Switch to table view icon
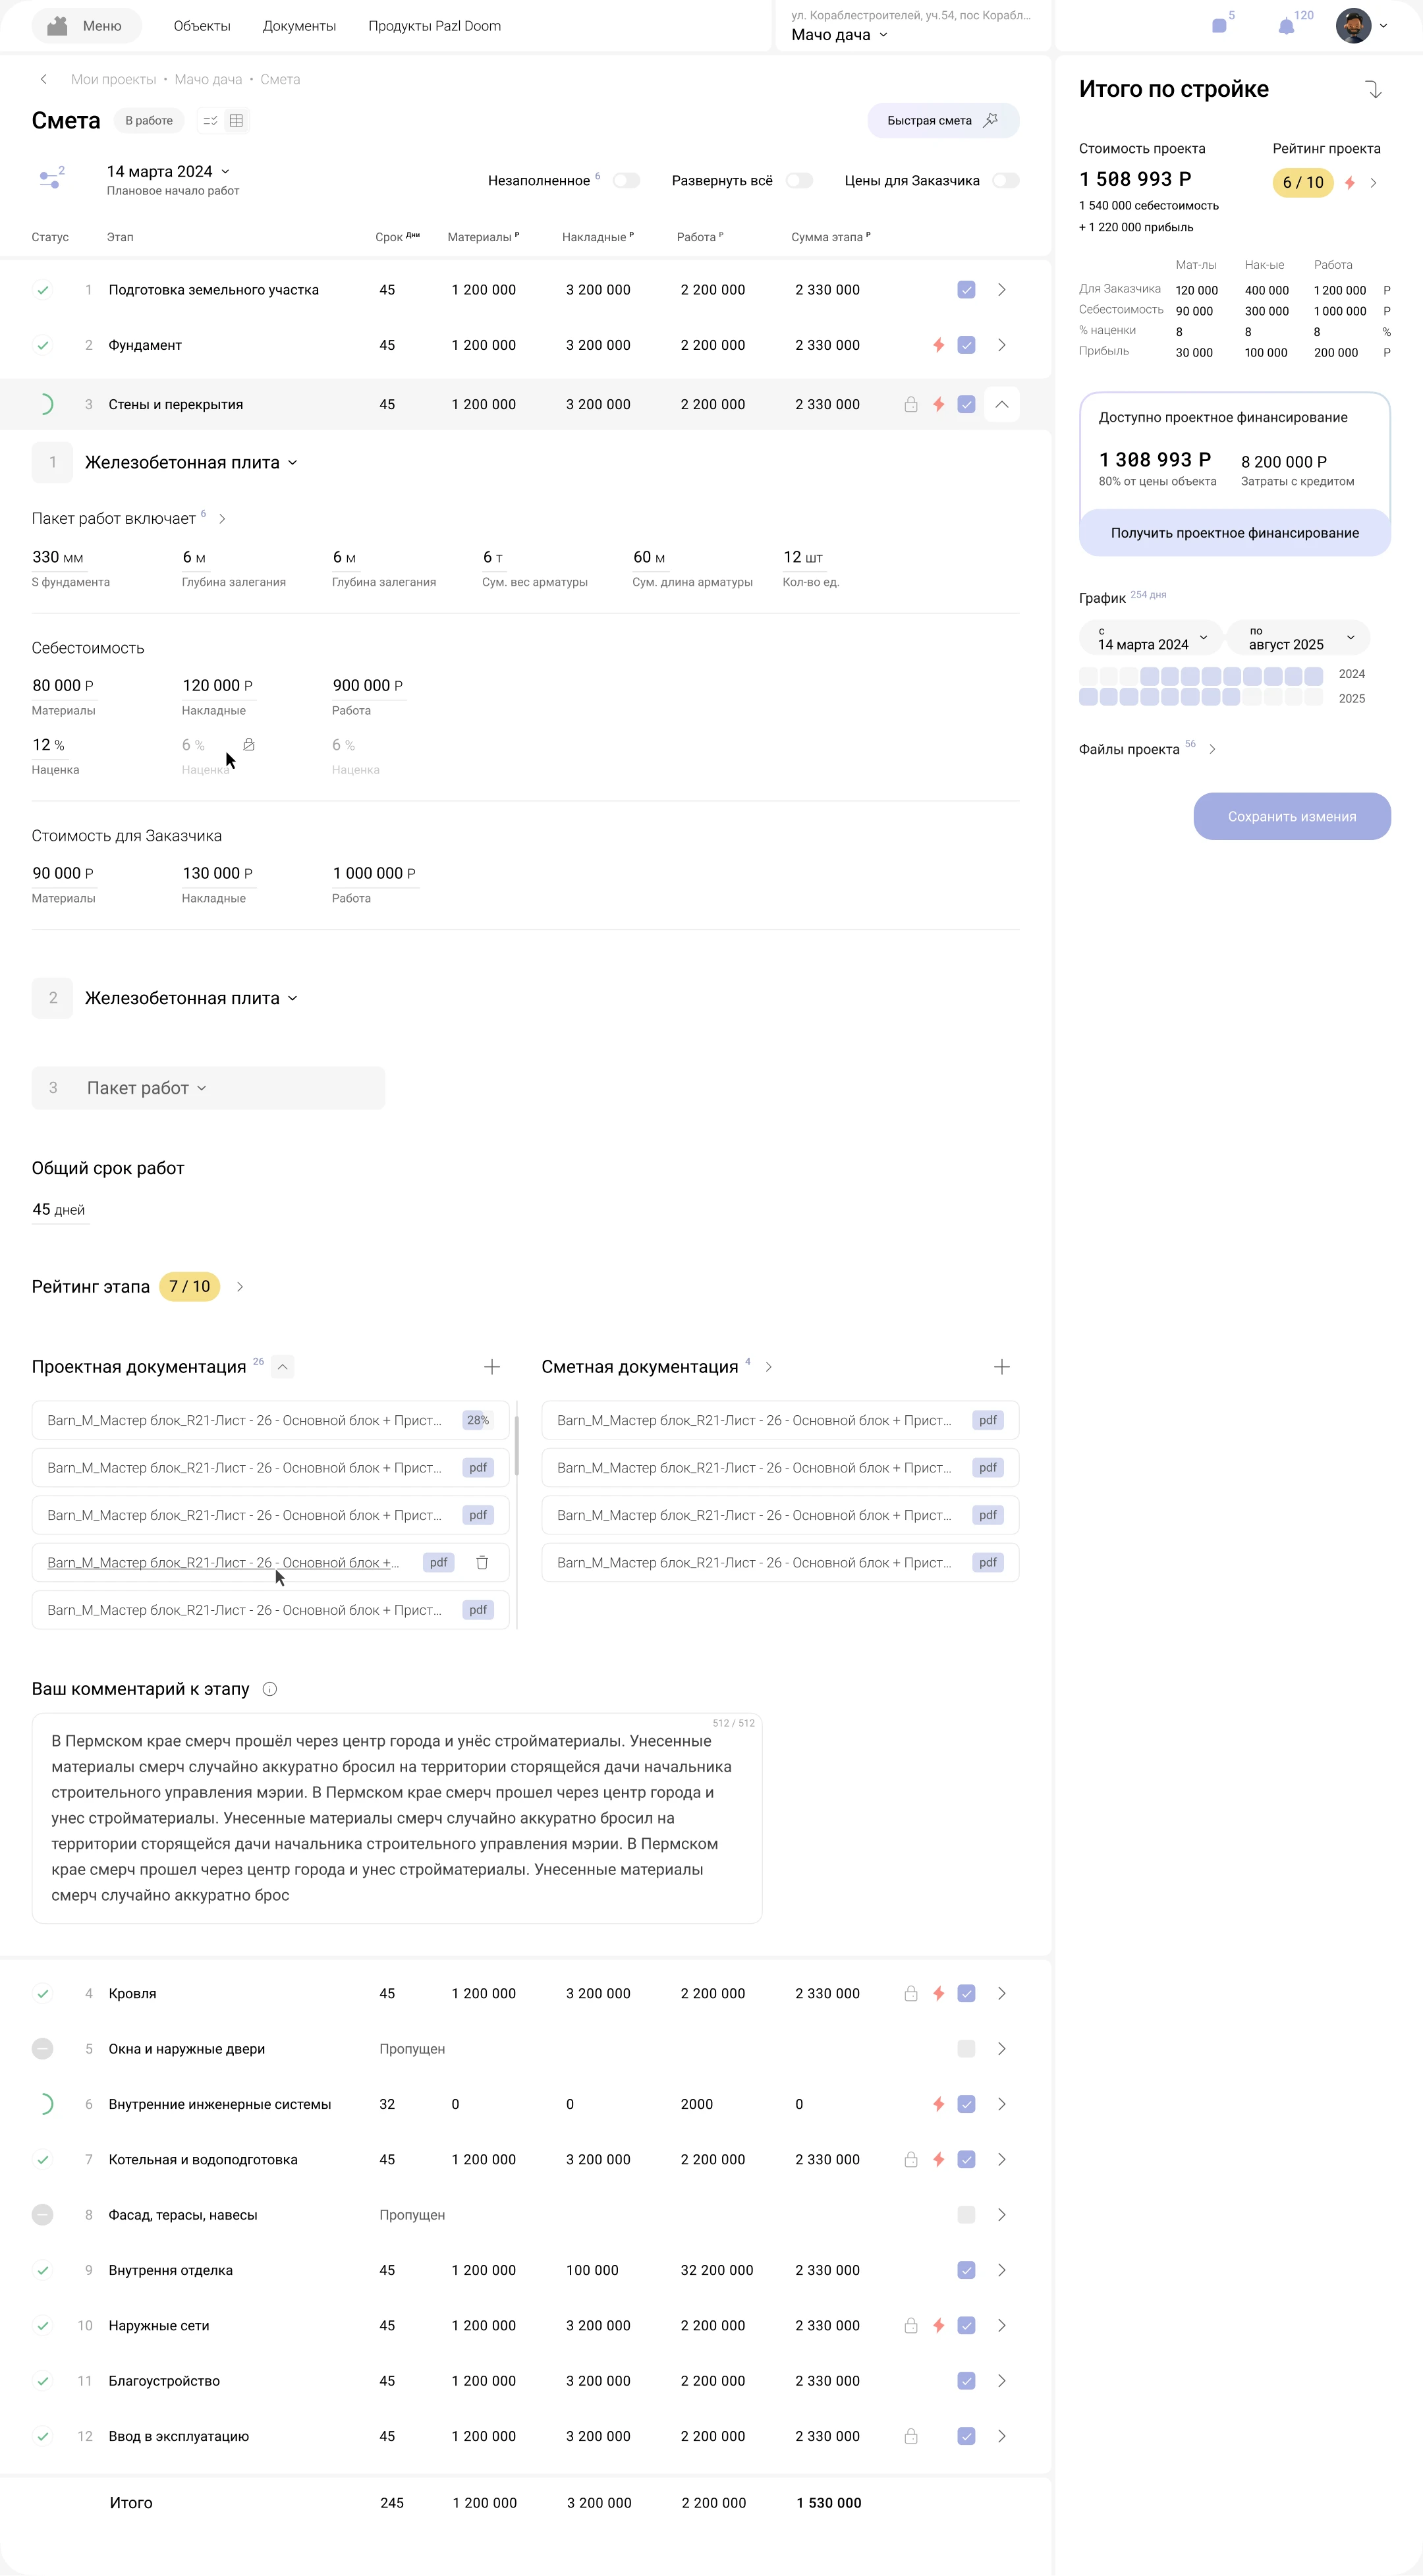 [236, 121]
